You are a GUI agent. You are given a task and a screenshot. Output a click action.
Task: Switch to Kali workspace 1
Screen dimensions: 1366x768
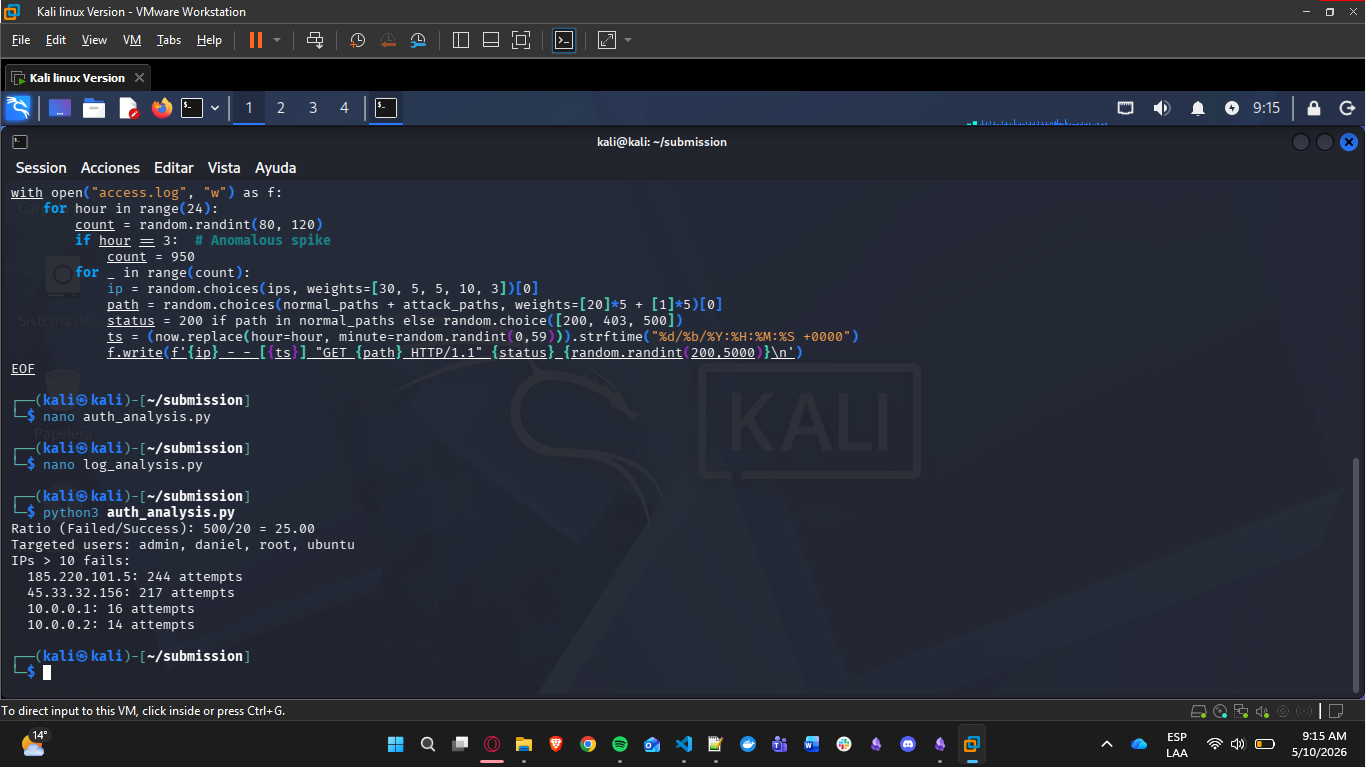249,108
